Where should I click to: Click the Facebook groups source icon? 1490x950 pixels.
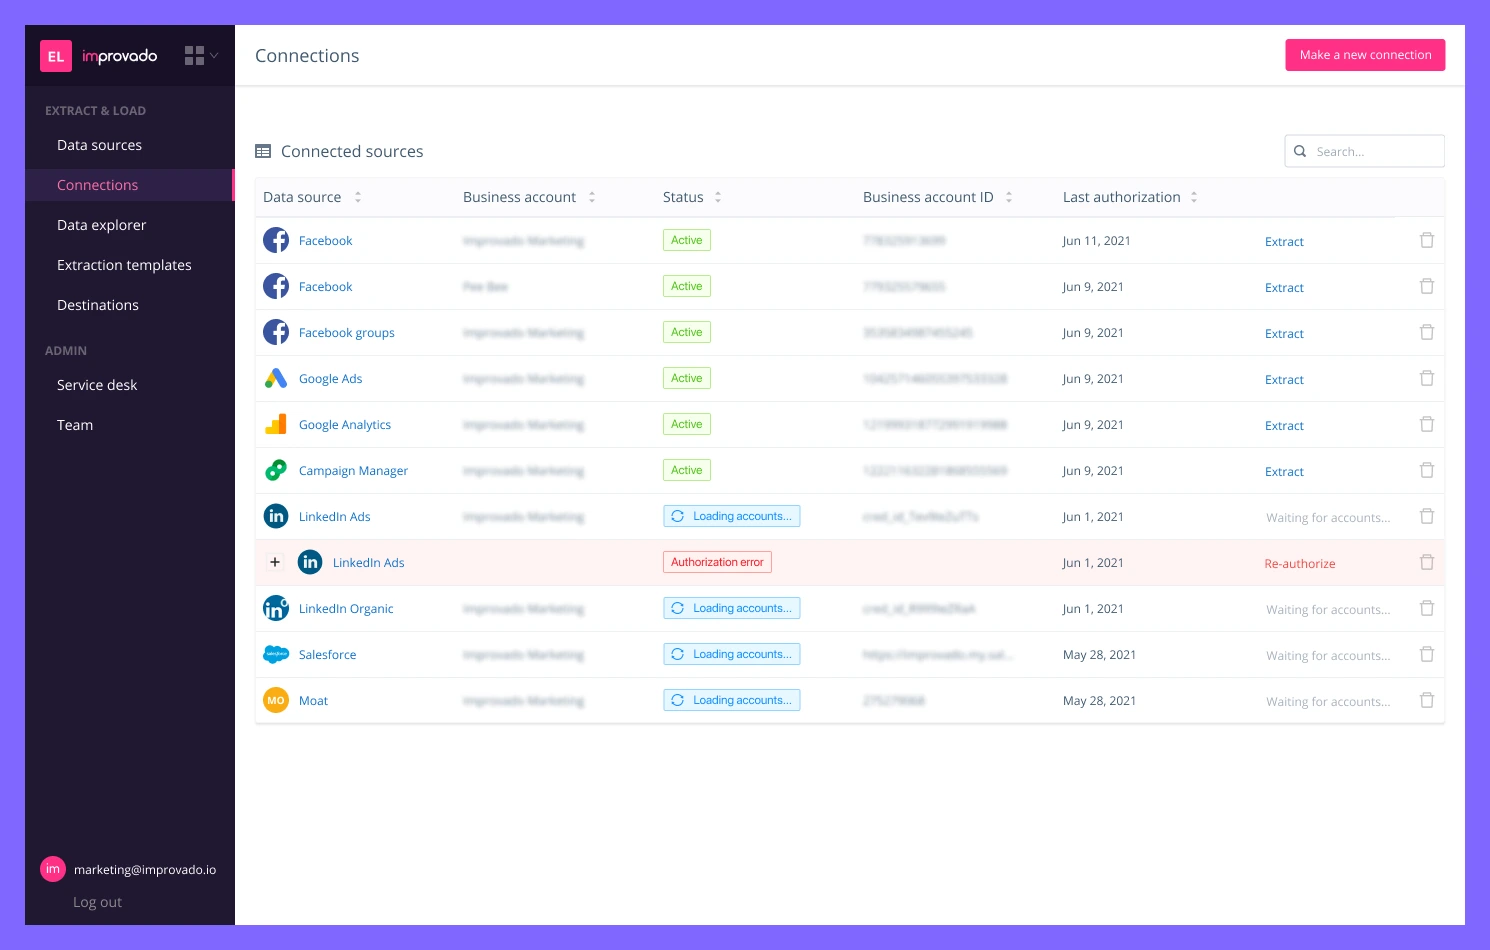click(276, 332)
